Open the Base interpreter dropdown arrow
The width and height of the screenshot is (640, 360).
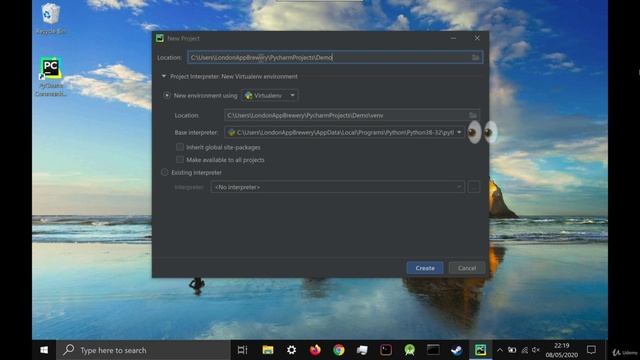(459, 132)
